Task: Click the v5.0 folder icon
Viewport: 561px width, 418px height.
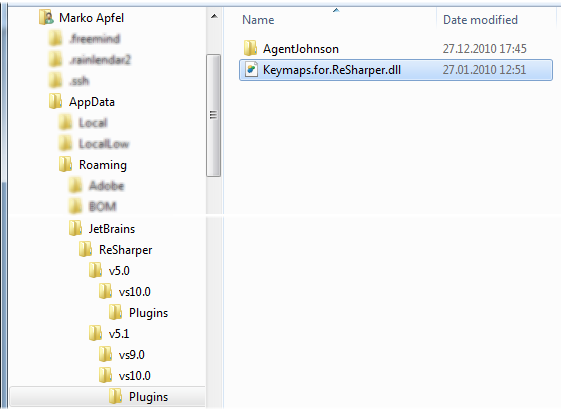Action: pyautogui.click(x=96, y=270)
